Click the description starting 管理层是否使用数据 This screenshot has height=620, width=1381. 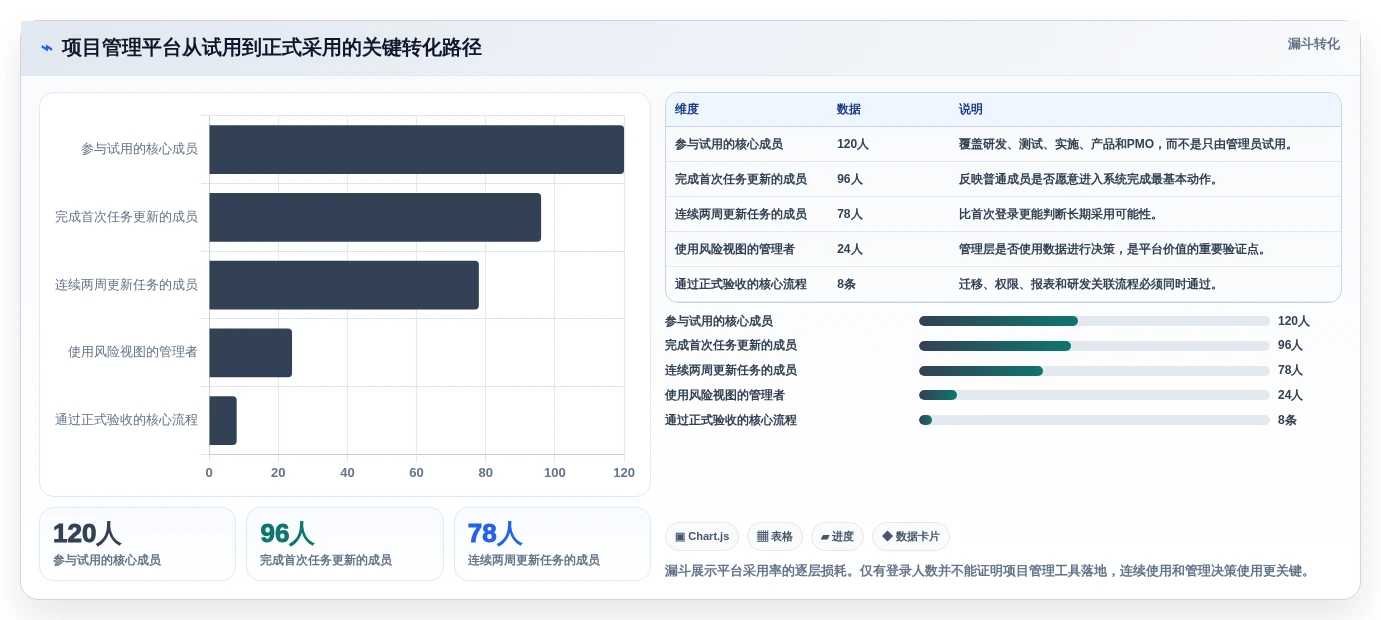[x=1115, y=249]
